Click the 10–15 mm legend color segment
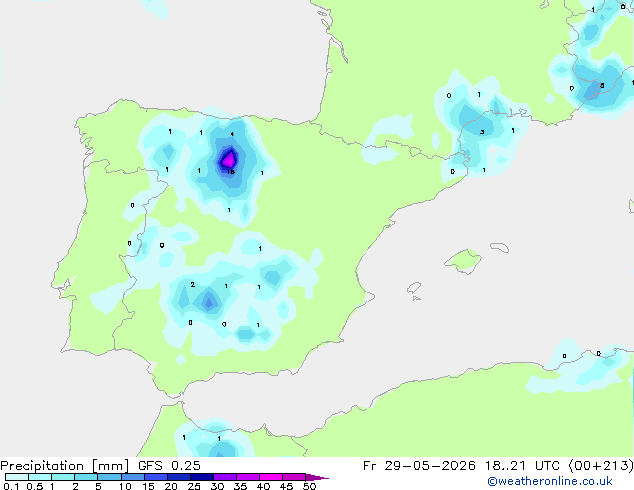The height and width of the screenshot is (490, 634). (x=132, y=477)
